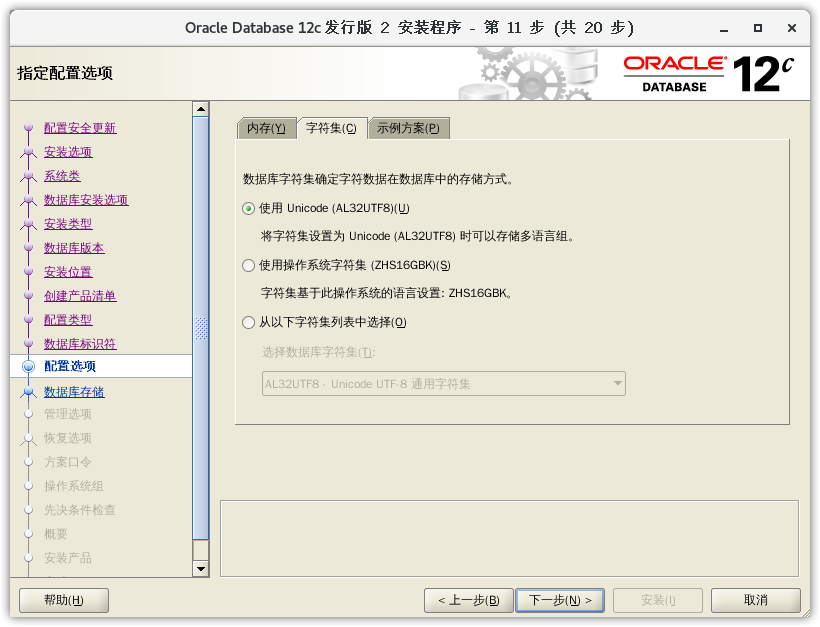Click the step list vertical scrollbar

pos(201,330)
